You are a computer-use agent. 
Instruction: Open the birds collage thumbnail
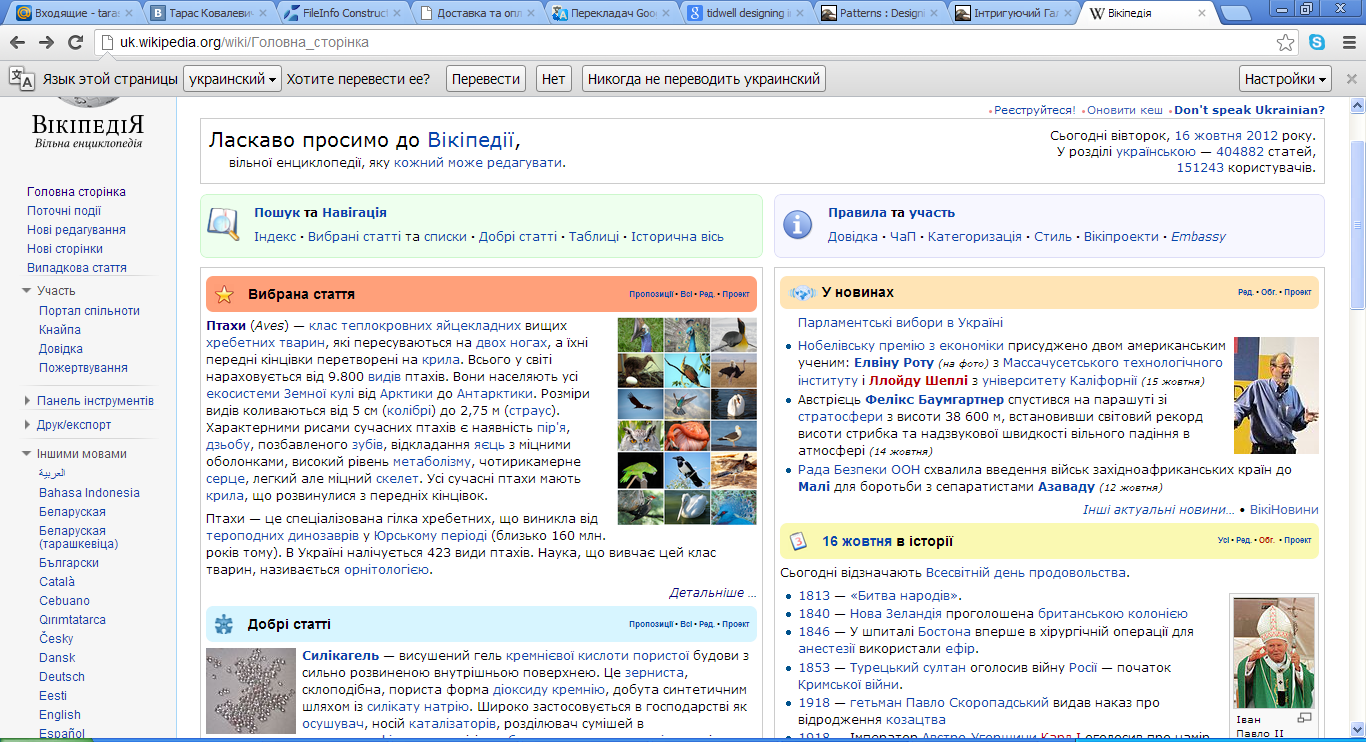tap(687, 421)
